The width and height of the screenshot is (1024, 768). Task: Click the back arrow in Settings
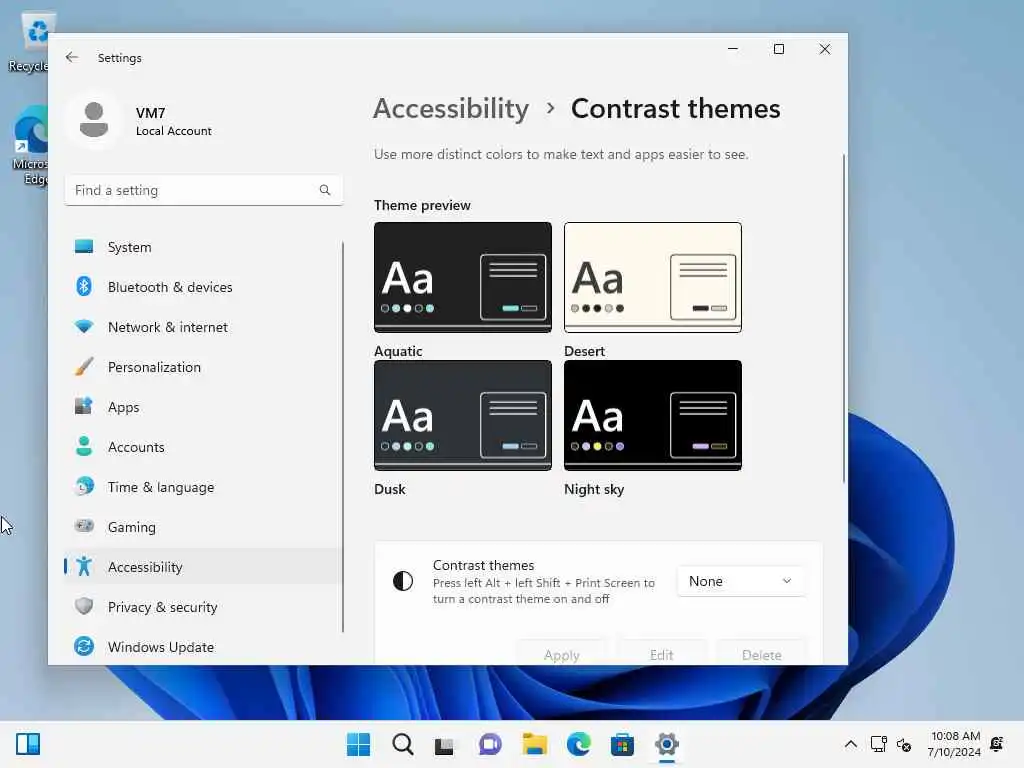coord(72,57)
